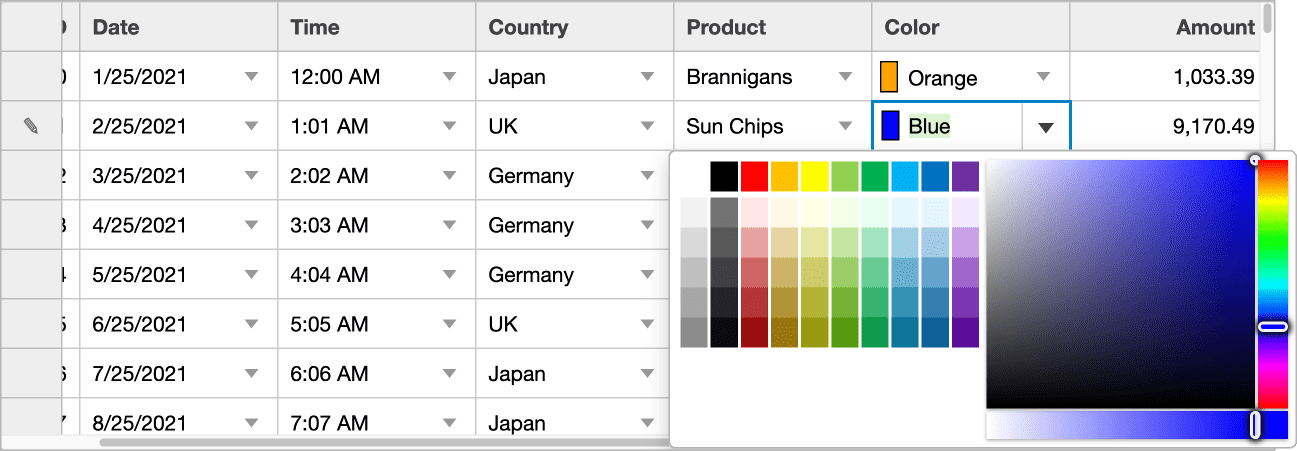Click the saturation-brightness gradient picker area
Viewport: 1297px width, 451px height.
coord(1120,284)
